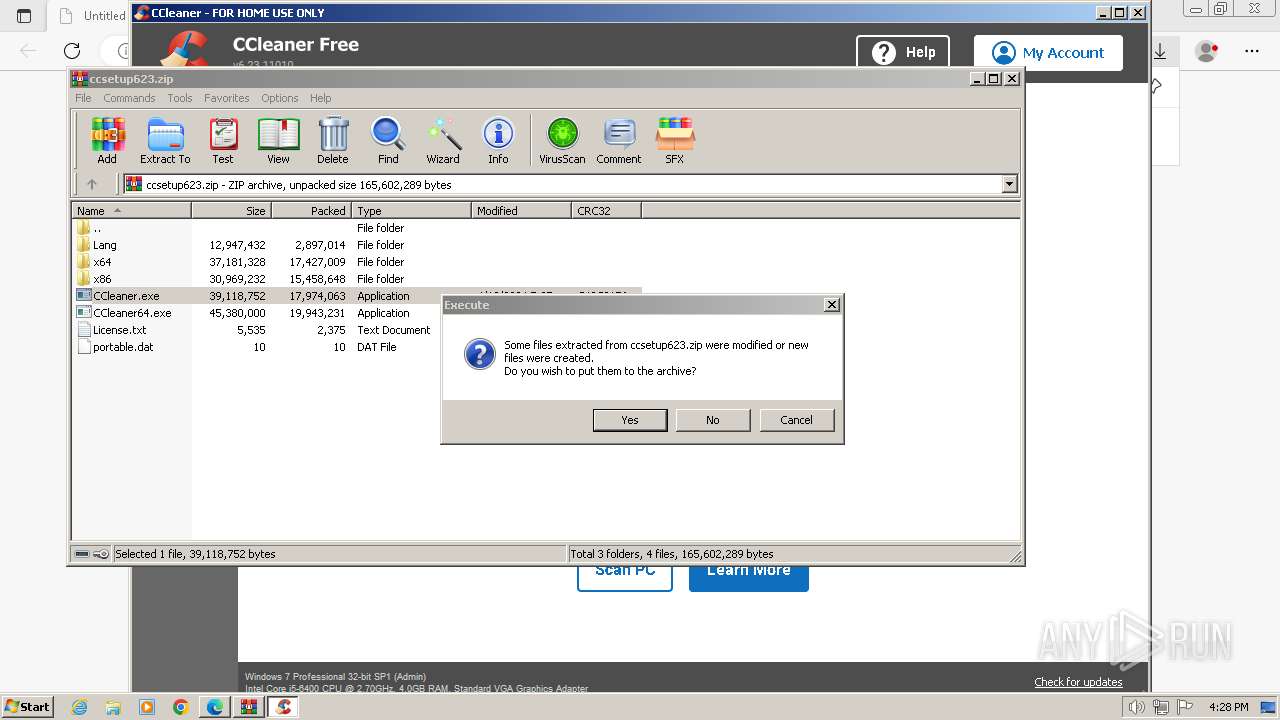Click the Add toolbar icon in WinRAR

107,140
